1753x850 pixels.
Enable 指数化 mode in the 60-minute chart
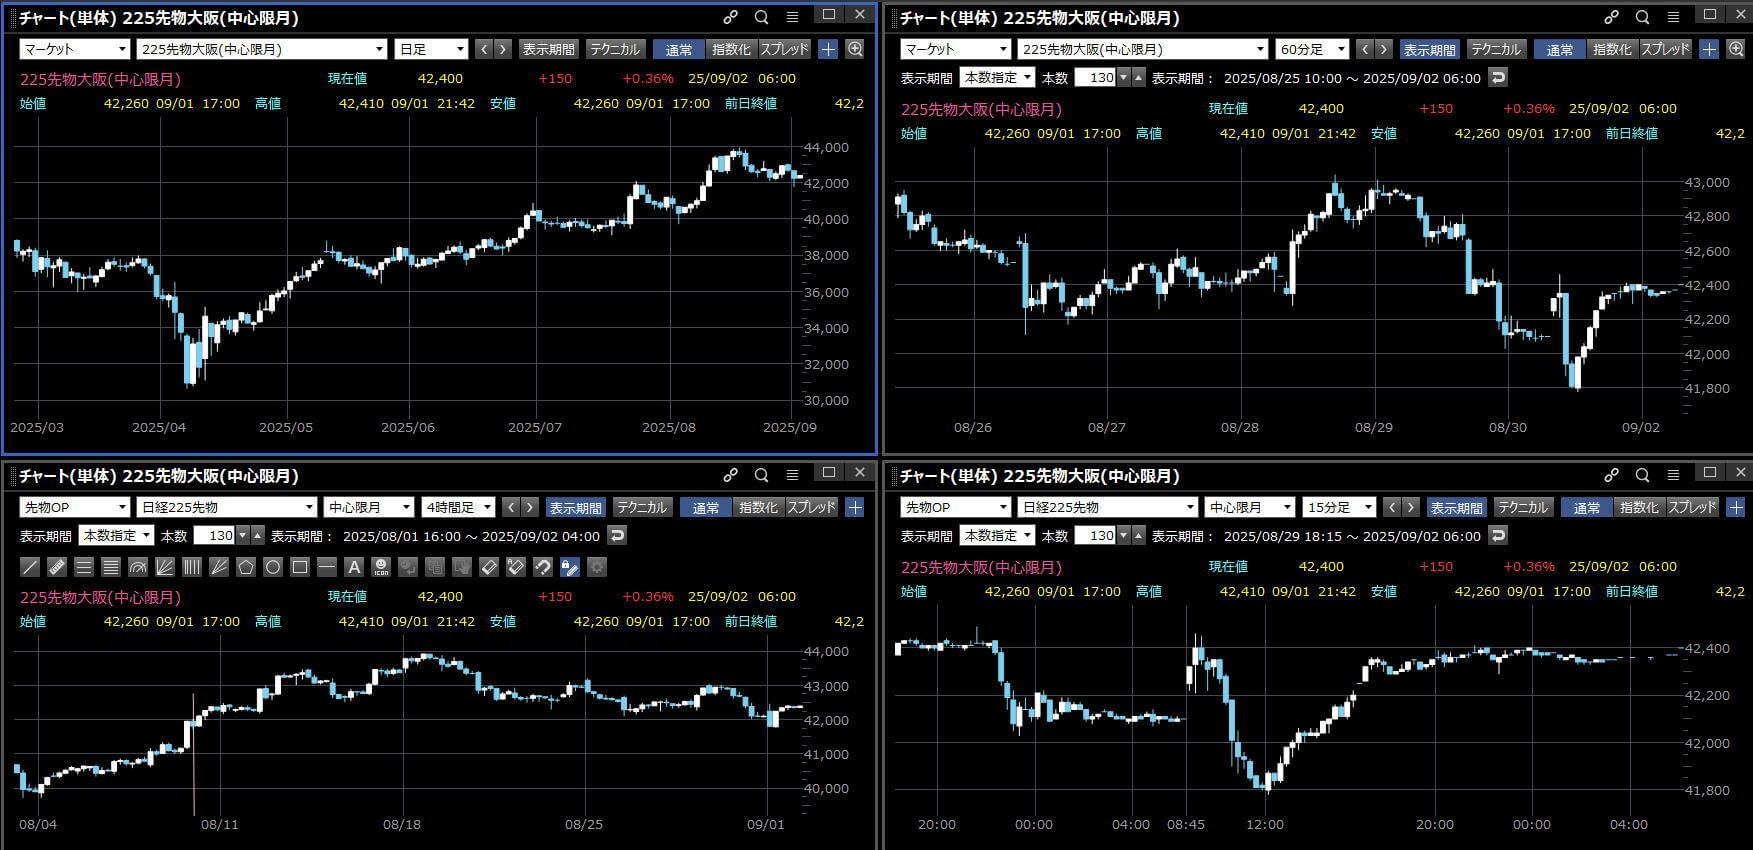coord(1611,49)
